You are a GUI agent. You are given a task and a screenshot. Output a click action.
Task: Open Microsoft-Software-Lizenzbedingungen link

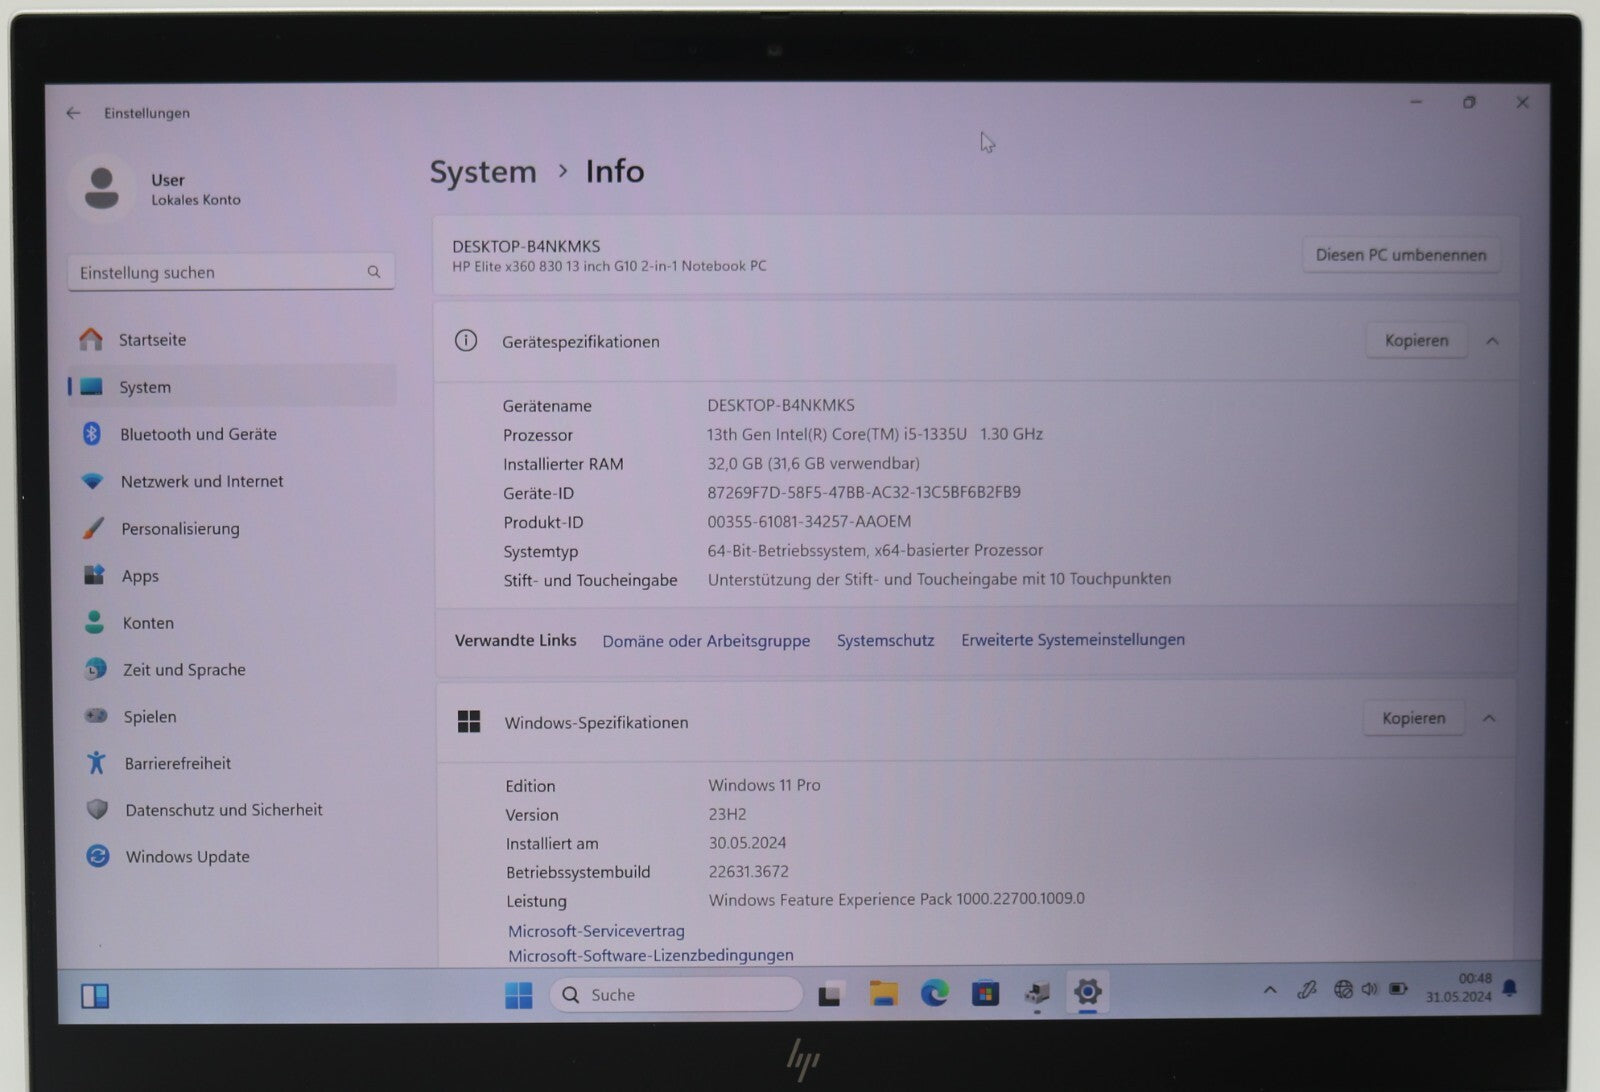click(x=650, y=955)
